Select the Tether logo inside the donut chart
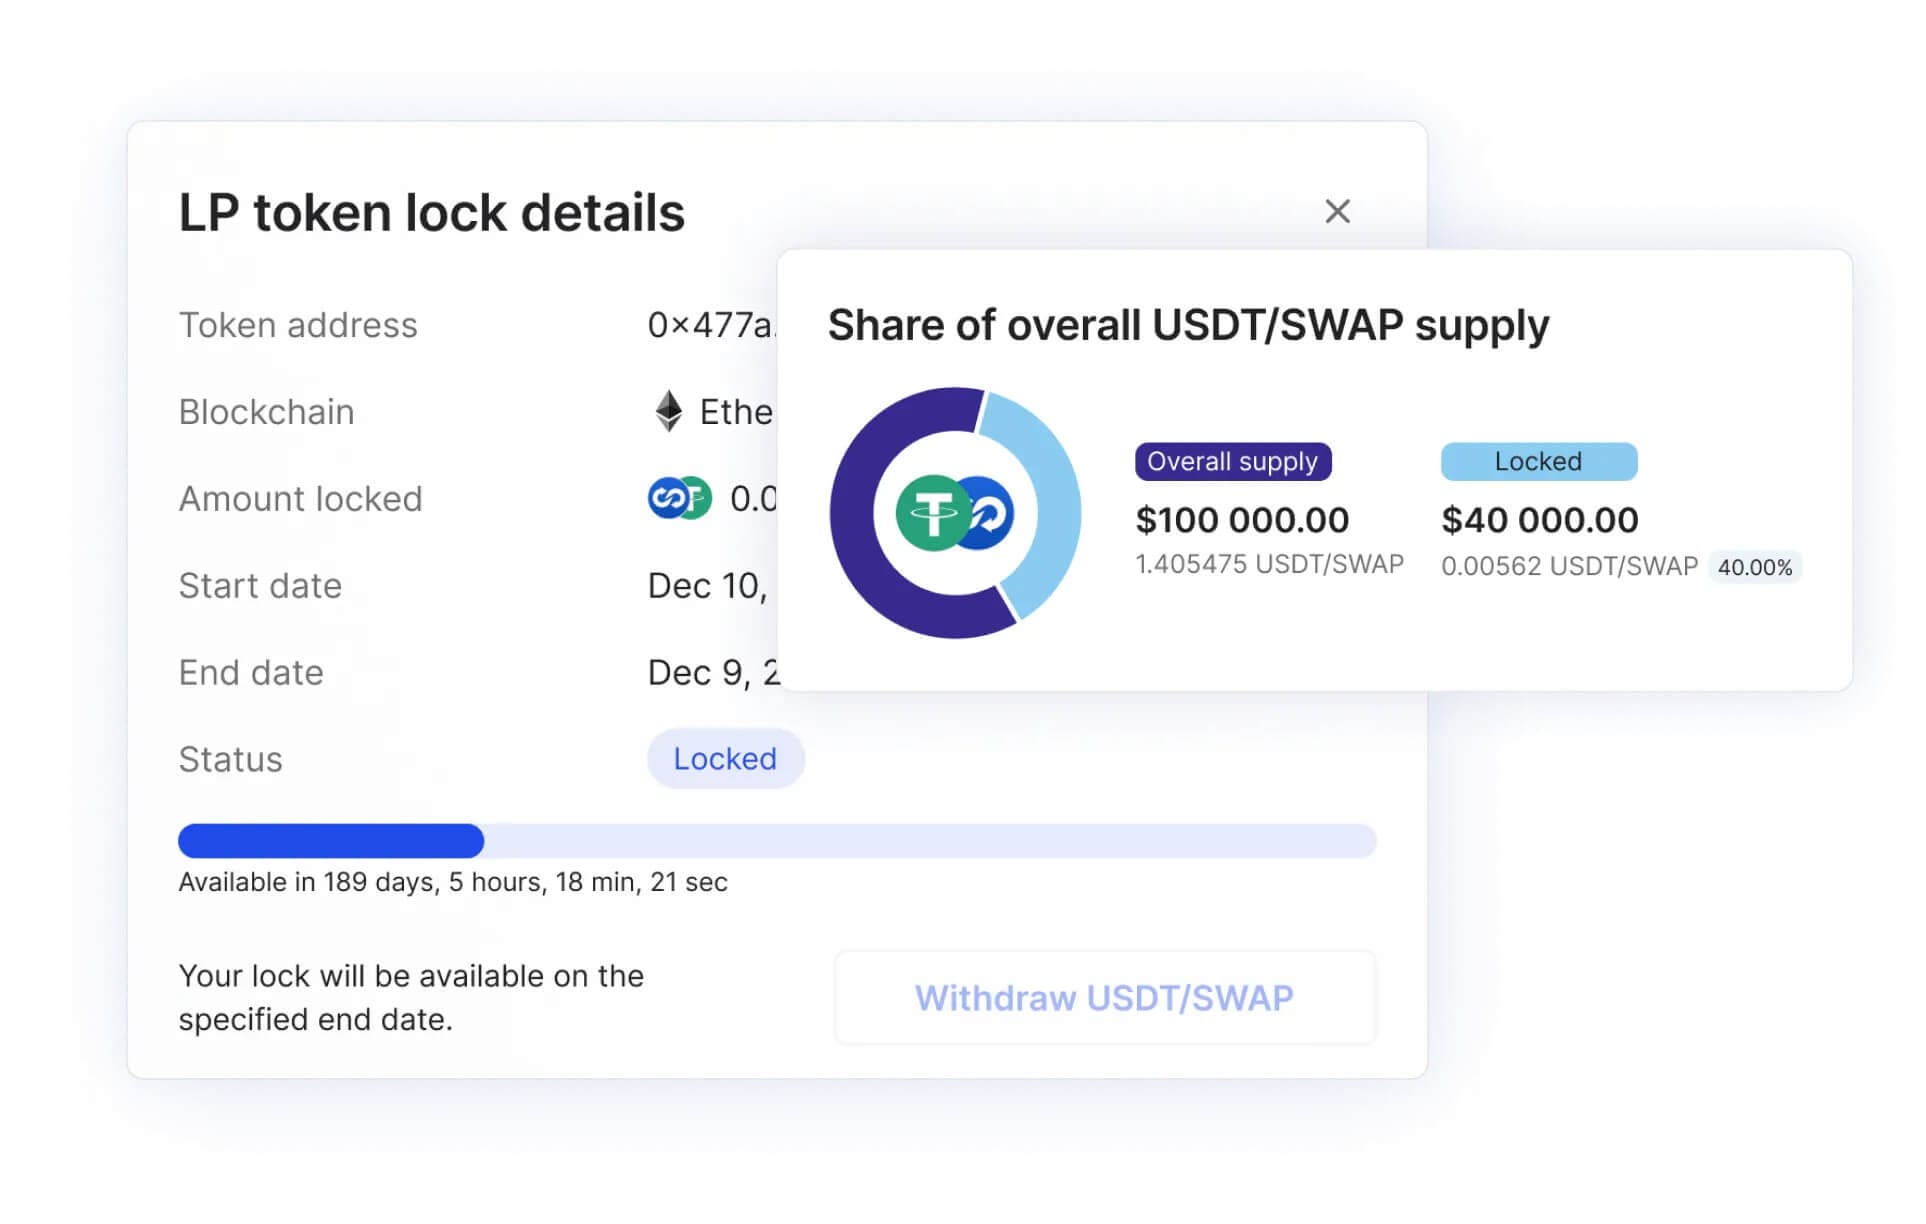Image resolution: width=1926 pixels, height=1224 pixels. (x=932, y=512)
